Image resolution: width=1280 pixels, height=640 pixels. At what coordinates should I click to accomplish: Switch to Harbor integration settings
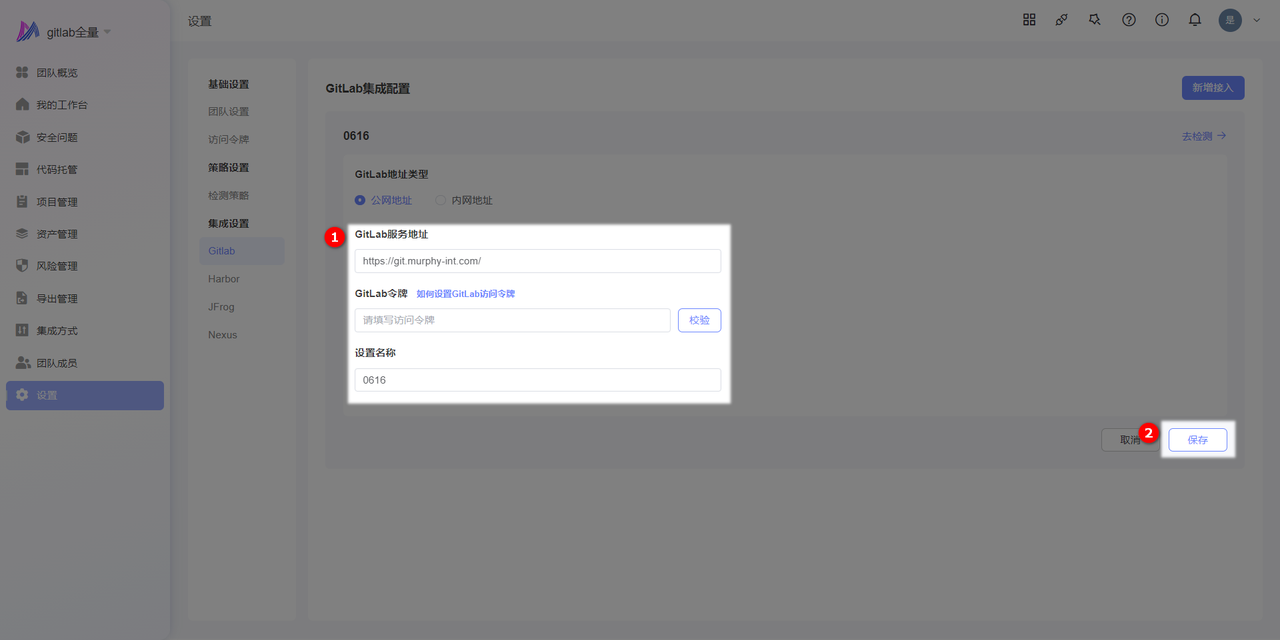point(224,279)
